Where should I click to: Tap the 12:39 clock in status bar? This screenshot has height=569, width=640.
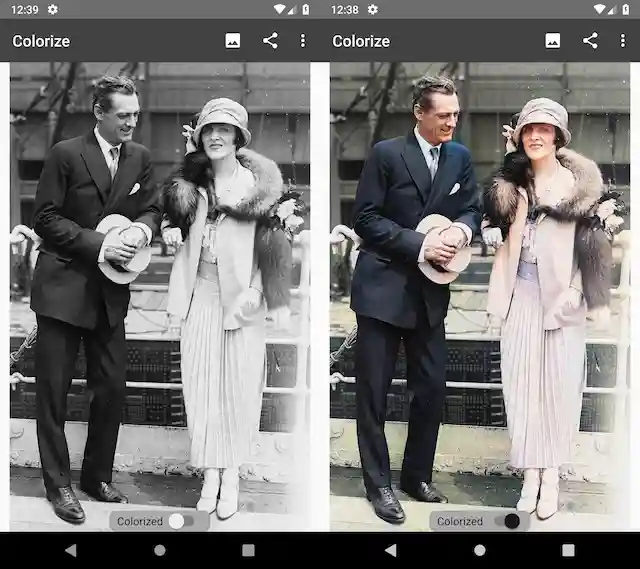[24, 9]
